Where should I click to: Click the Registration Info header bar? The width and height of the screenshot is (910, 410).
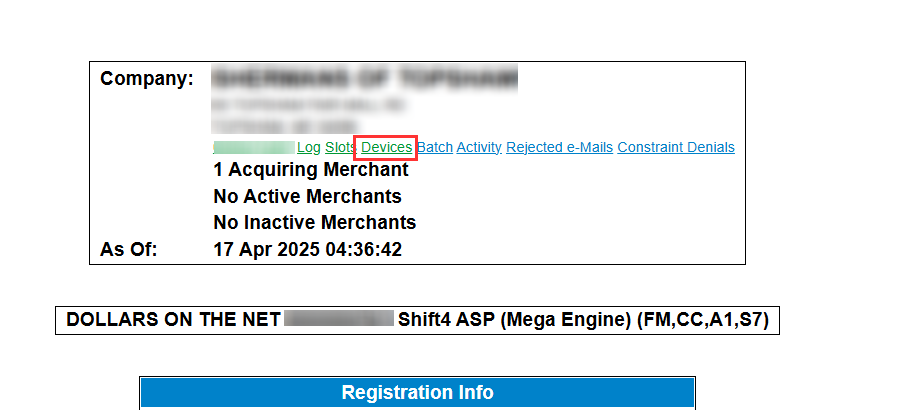[x=417, y=393]
